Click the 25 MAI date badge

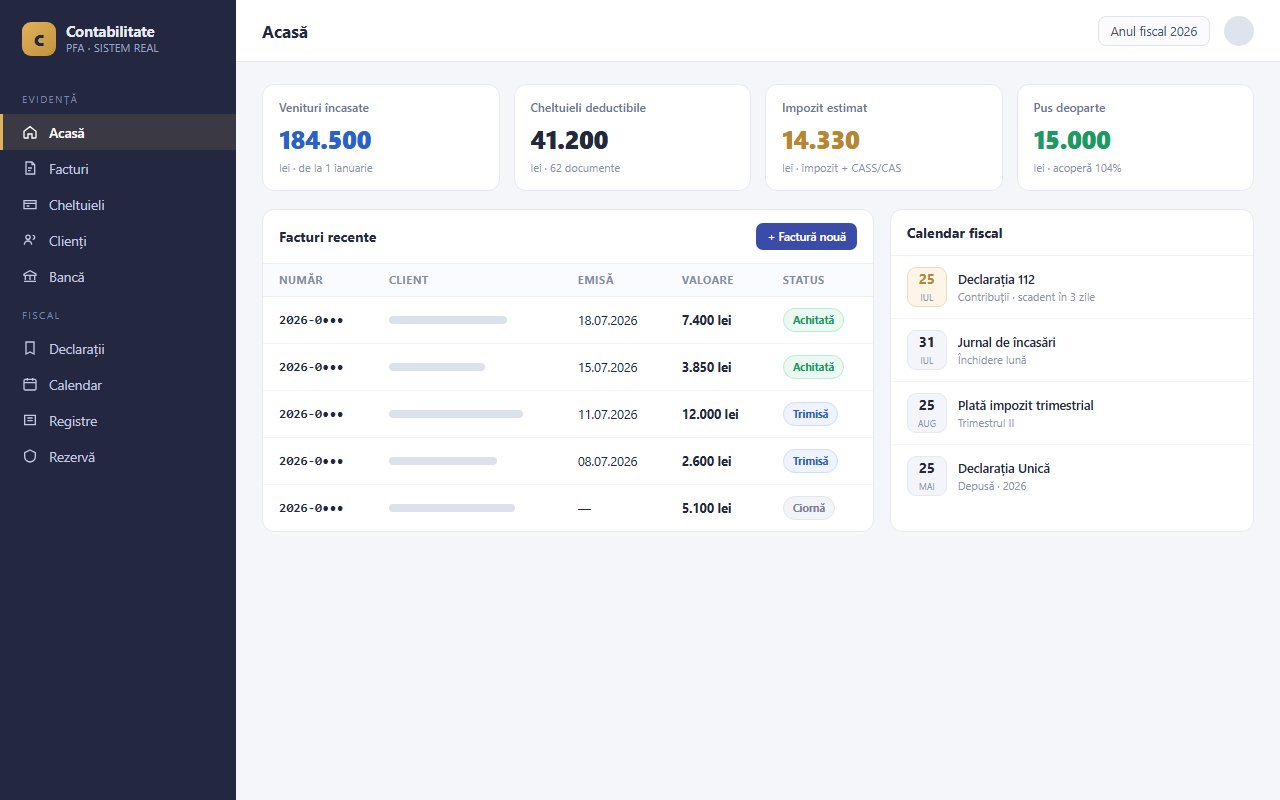click(x=927, y=476)
